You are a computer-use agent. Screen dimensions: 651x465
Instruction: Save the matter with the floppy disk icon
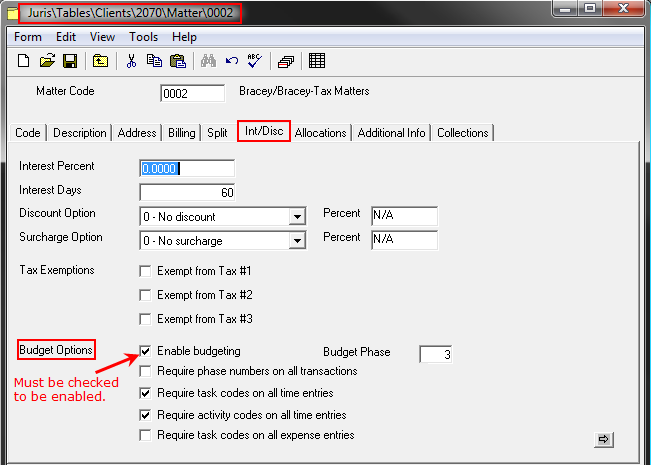coord(70,61)
